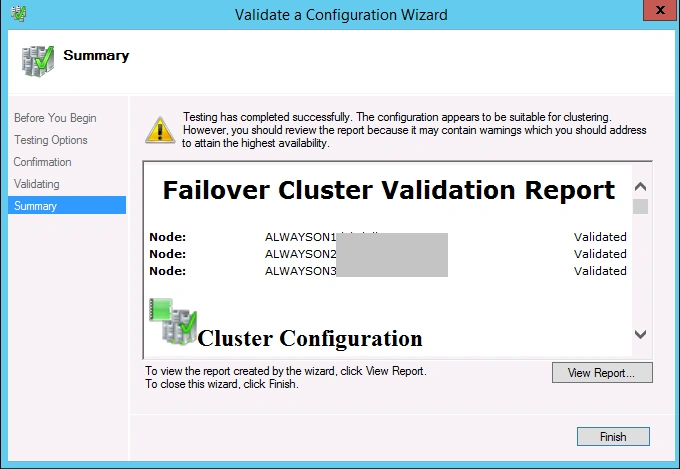Click the Cluster Configuration heading

point(310,338)
